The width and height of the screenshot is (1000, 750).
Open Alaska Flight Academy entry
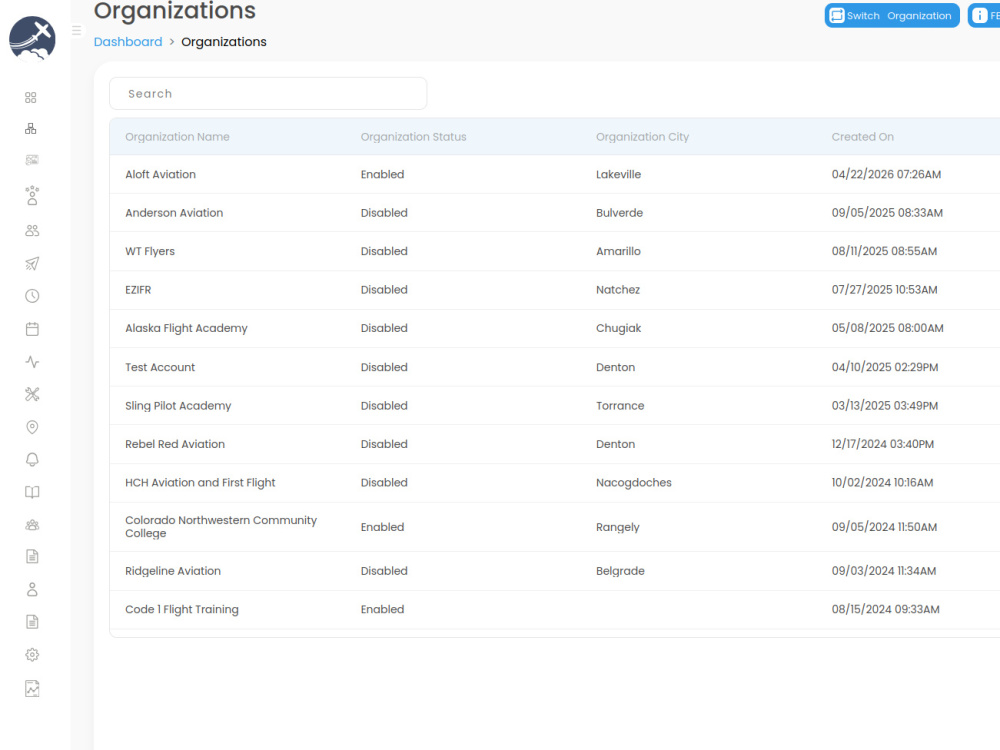coord(186,328)
